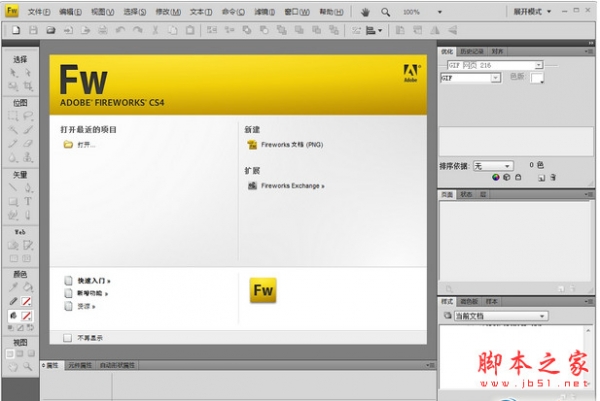Open the 修改 menu
This screenshot has width=600, height=401.
(x=168, y=12)
